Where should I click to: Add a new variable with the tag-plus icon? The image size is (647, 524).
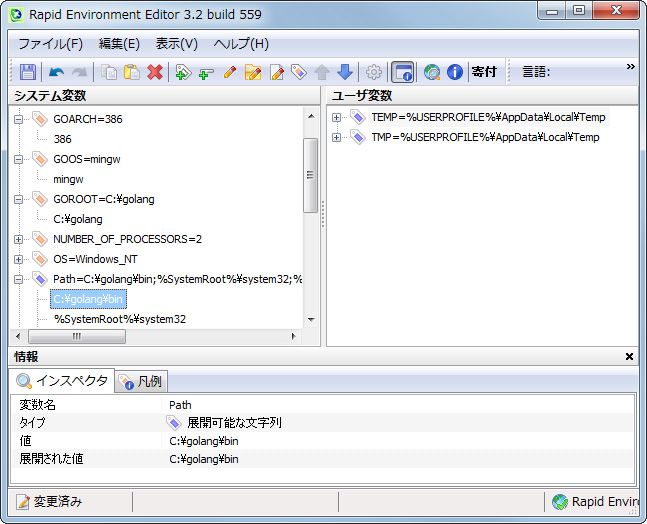click(183, 72)
